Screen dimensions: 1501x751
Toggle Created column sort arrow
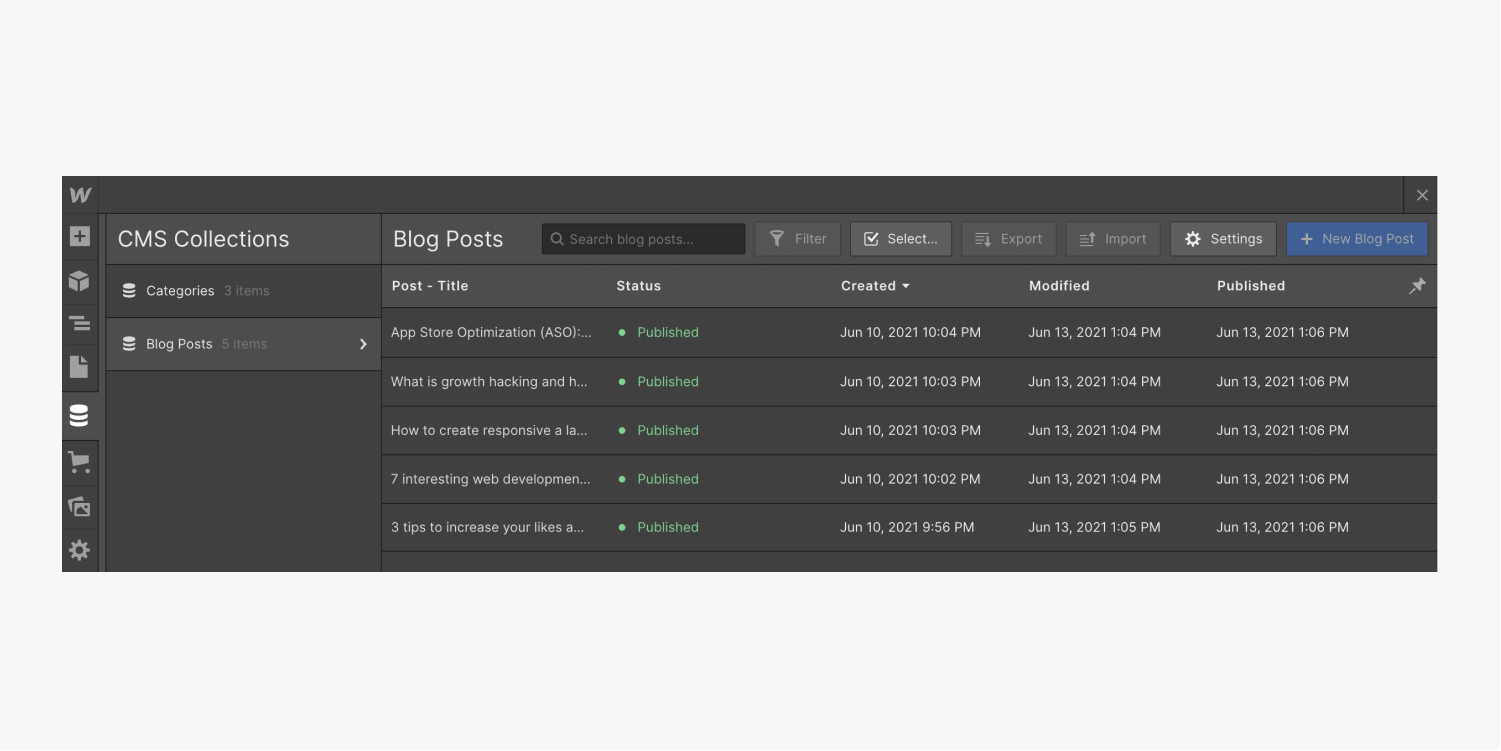coord(906,286)
